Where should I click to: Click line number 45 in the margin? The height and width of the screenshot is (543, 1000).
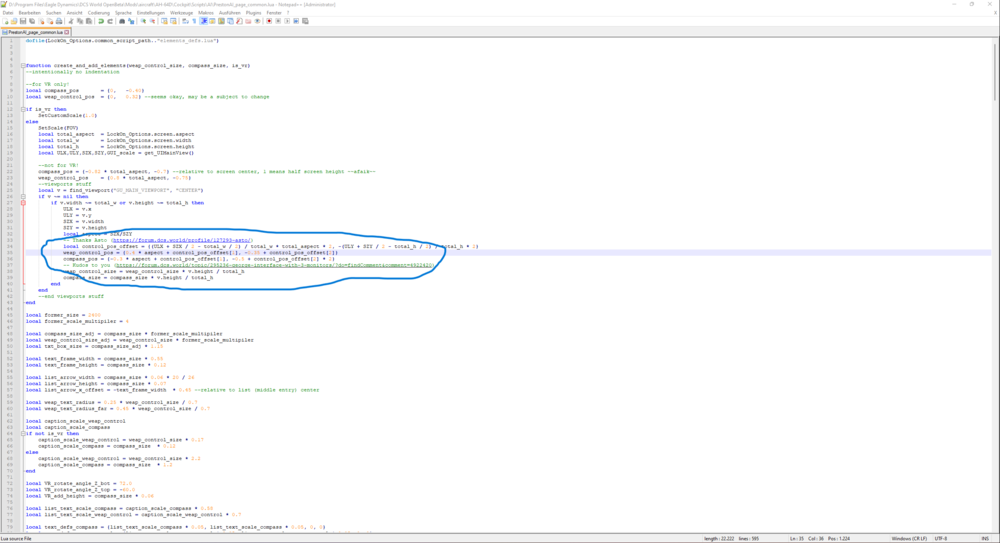click(10, 315)
